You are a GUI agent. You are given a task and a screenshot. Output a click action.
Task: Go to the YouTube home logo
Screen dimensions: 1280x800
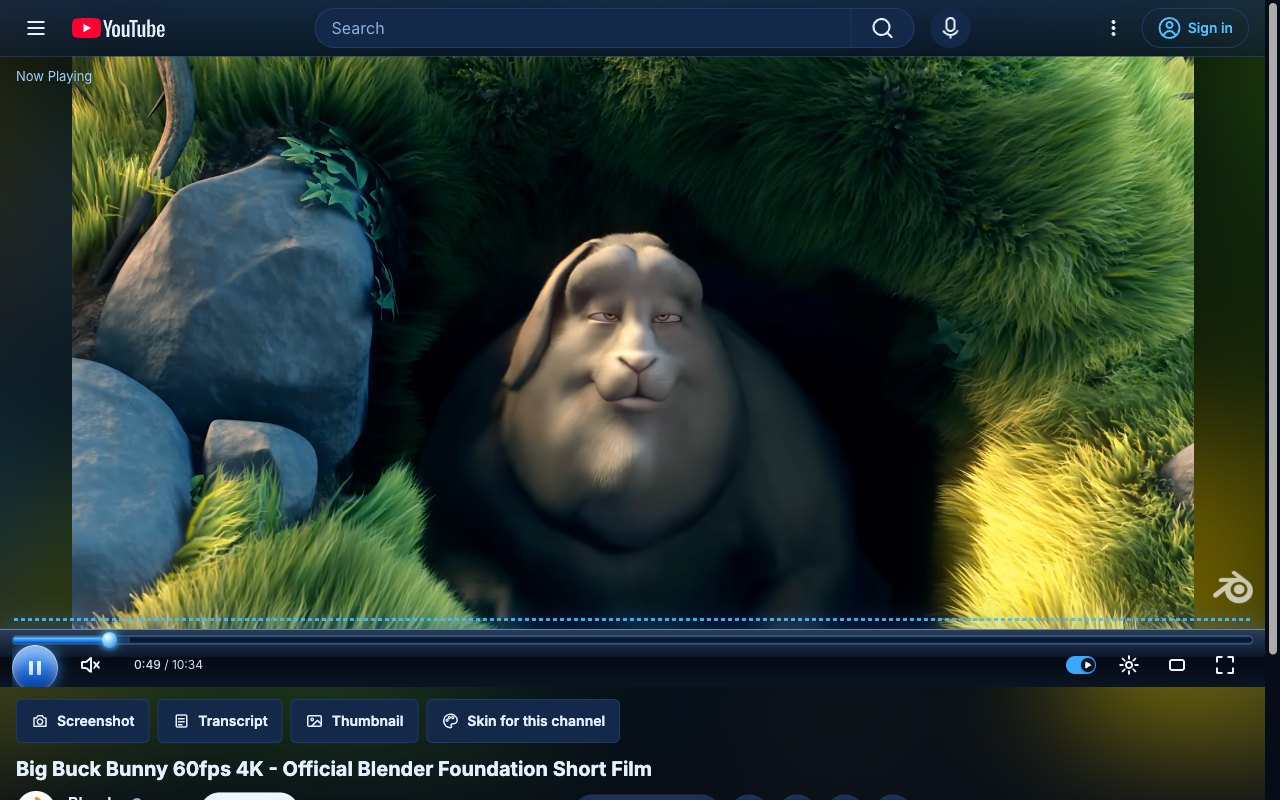(118, 28)
